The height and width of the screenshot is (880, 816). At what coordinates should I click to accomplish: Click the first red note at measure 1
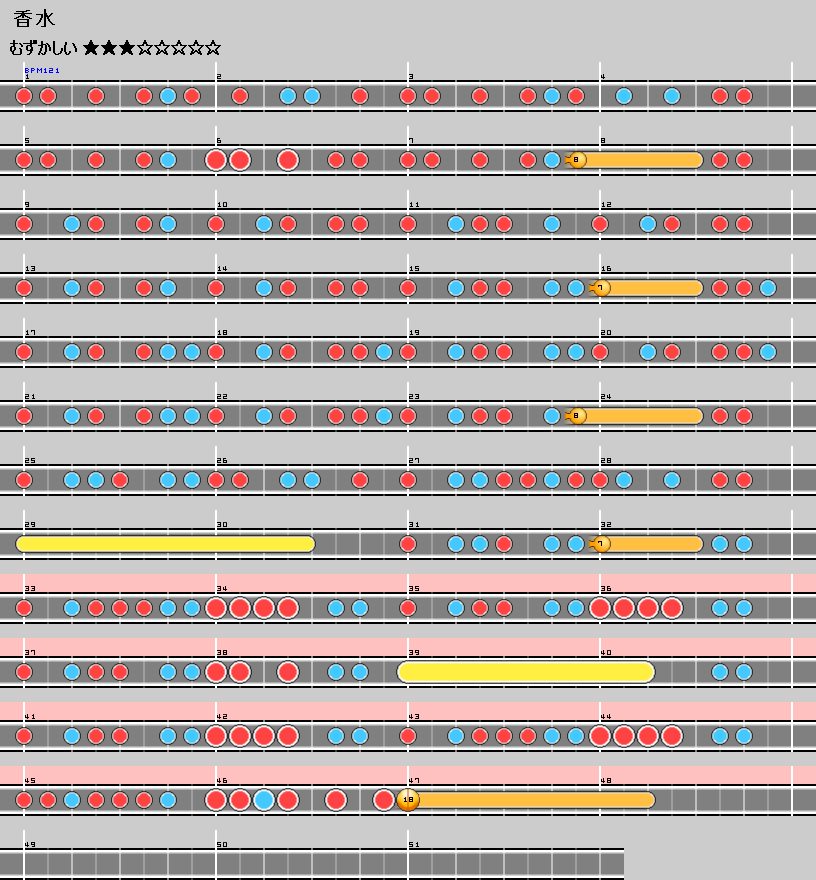pos(24,96)
